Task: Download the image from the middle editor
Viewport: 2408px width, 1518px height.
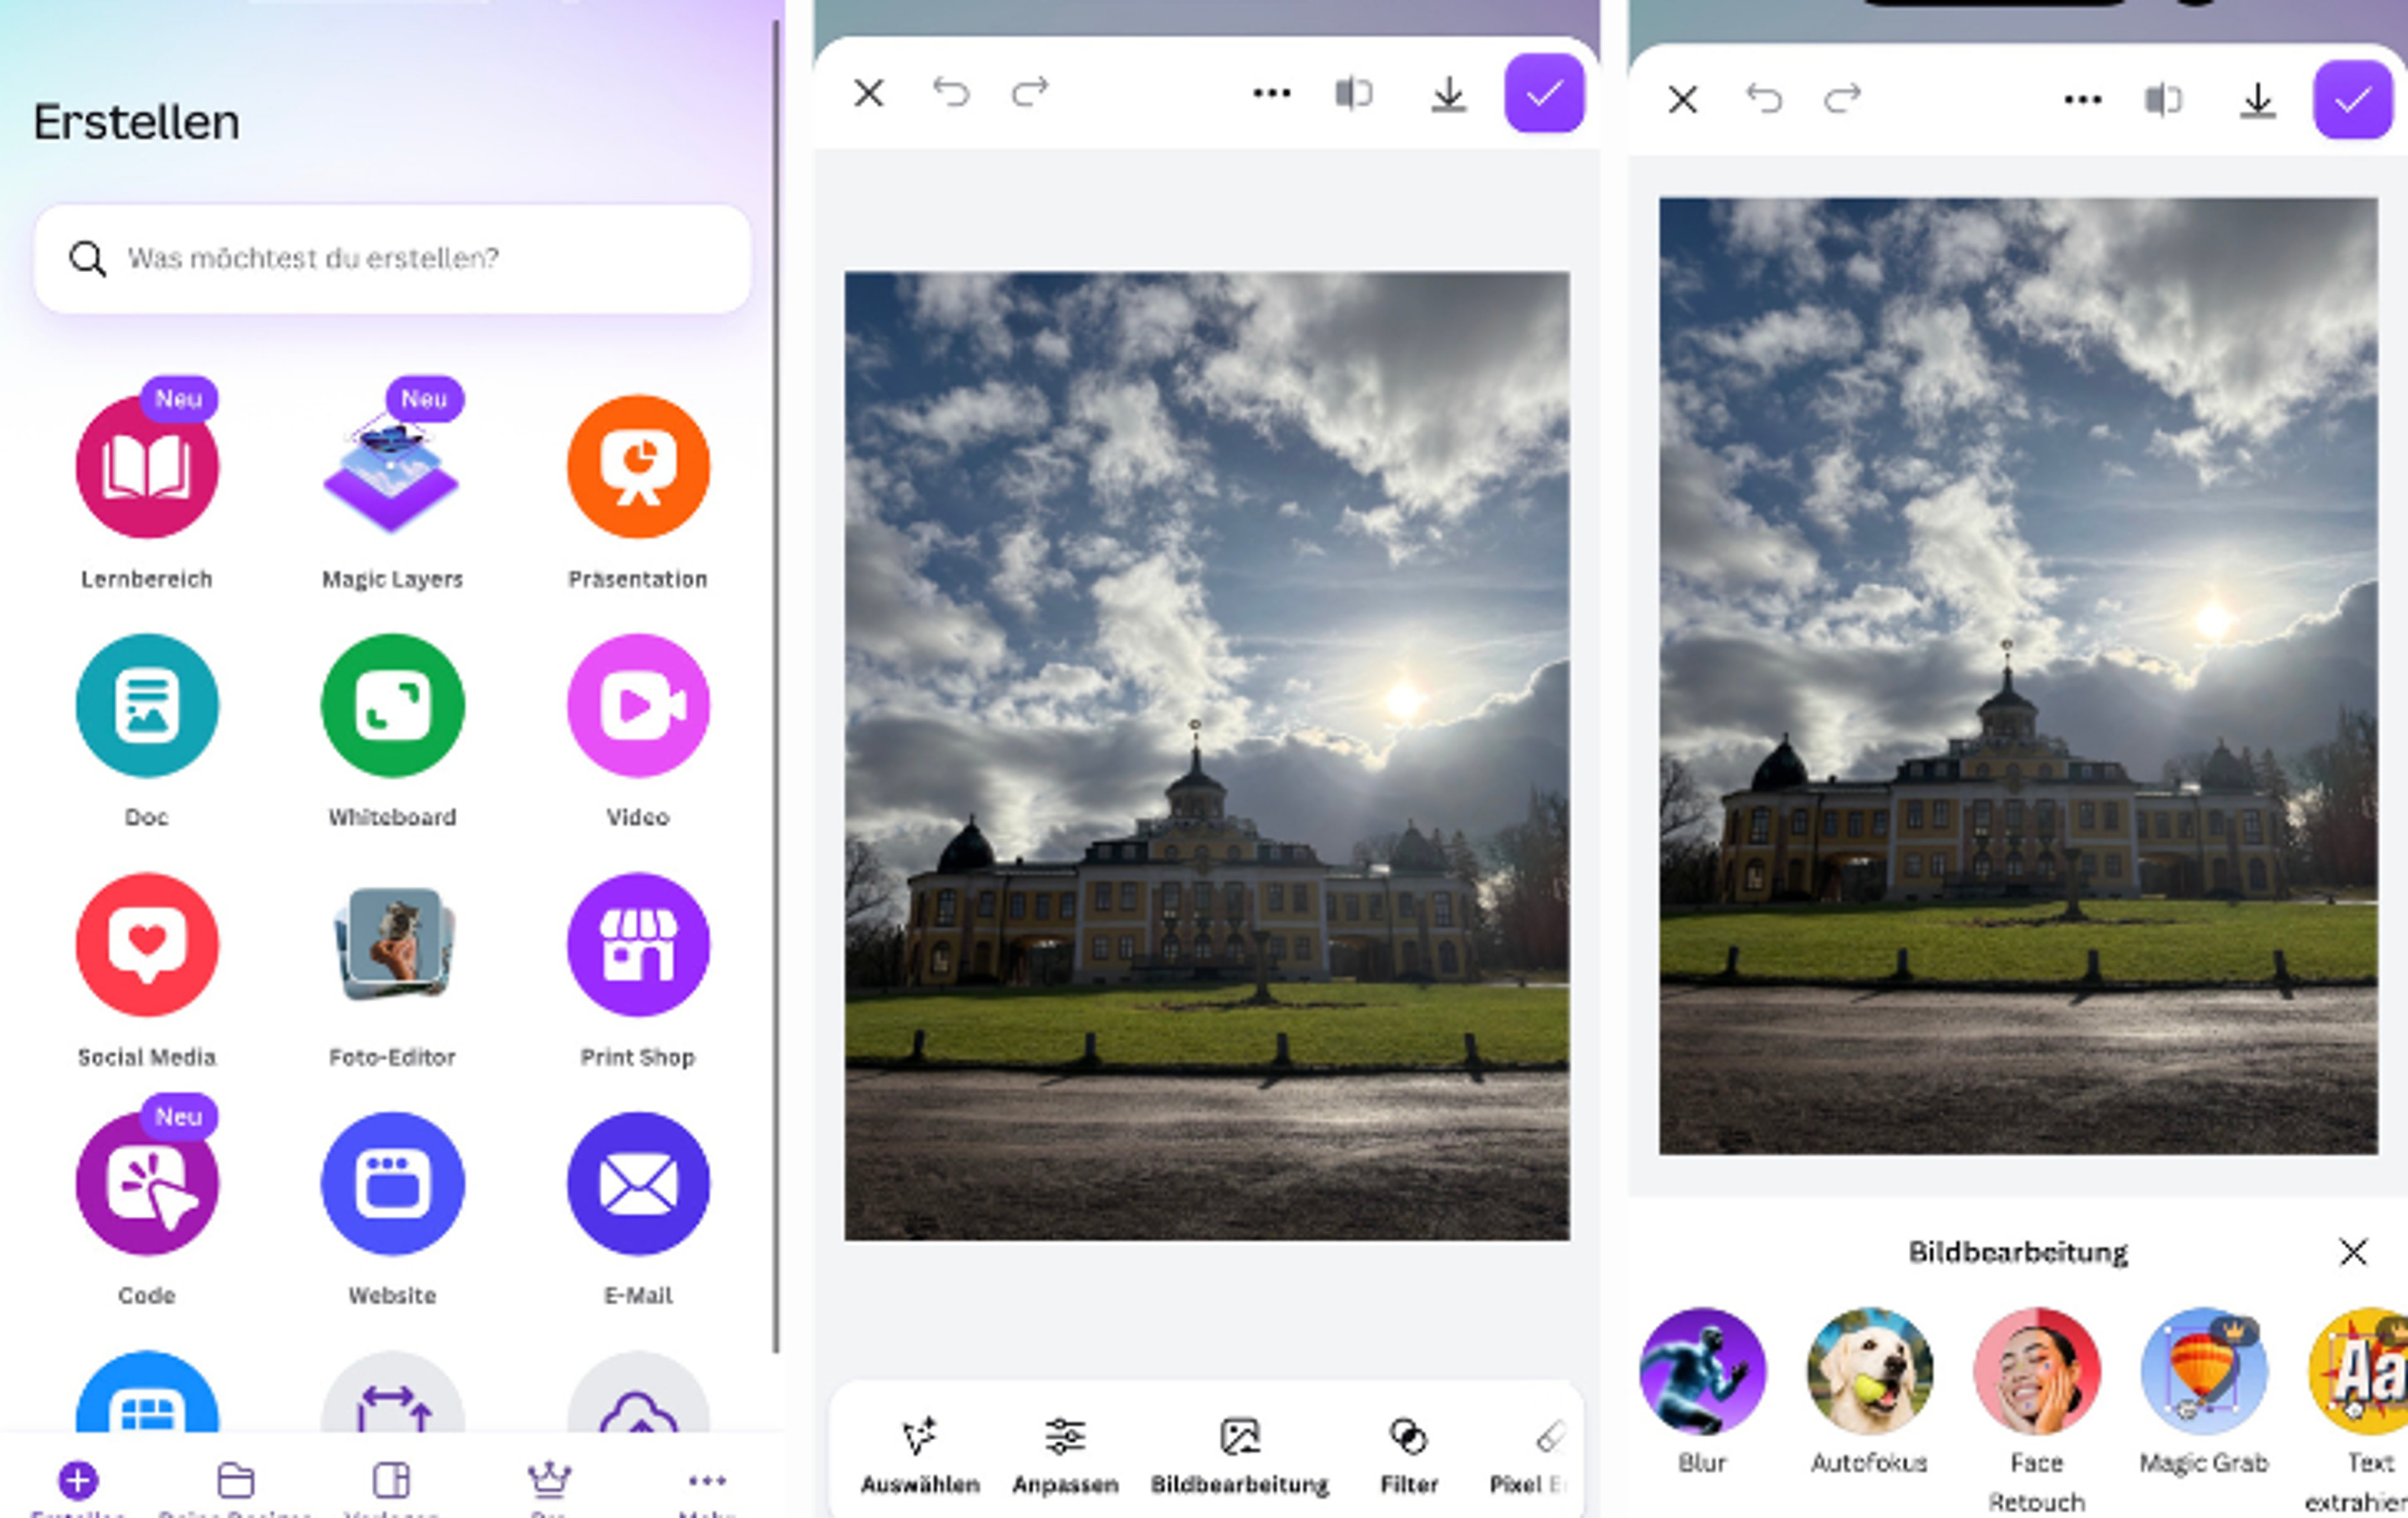Action: (1448, 95)
